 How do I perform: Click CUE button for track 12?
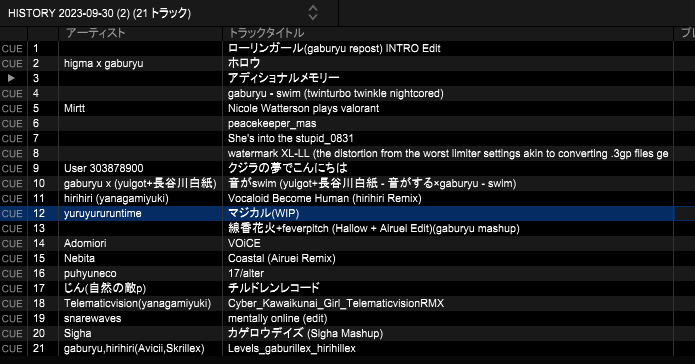tap(12, 214)
